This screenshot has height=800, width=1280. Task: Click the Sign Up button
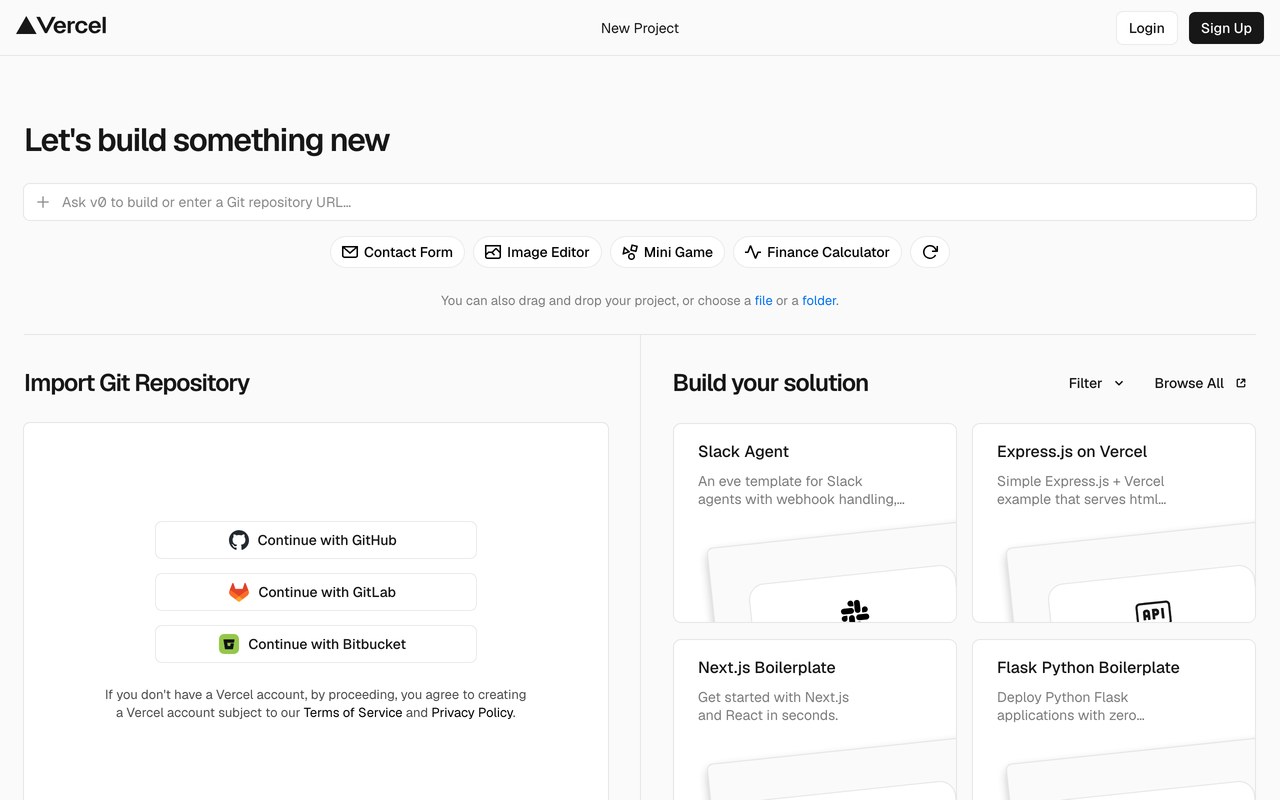1226,28
